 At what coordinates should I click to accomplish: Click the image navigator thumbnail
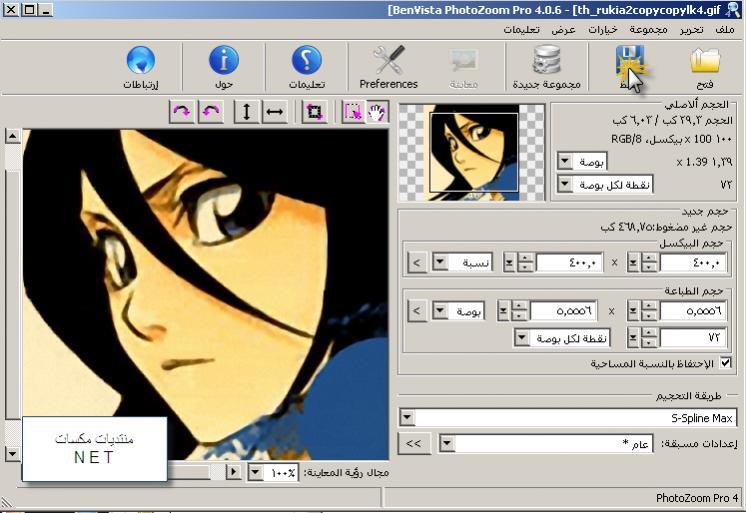click(471, 152)
